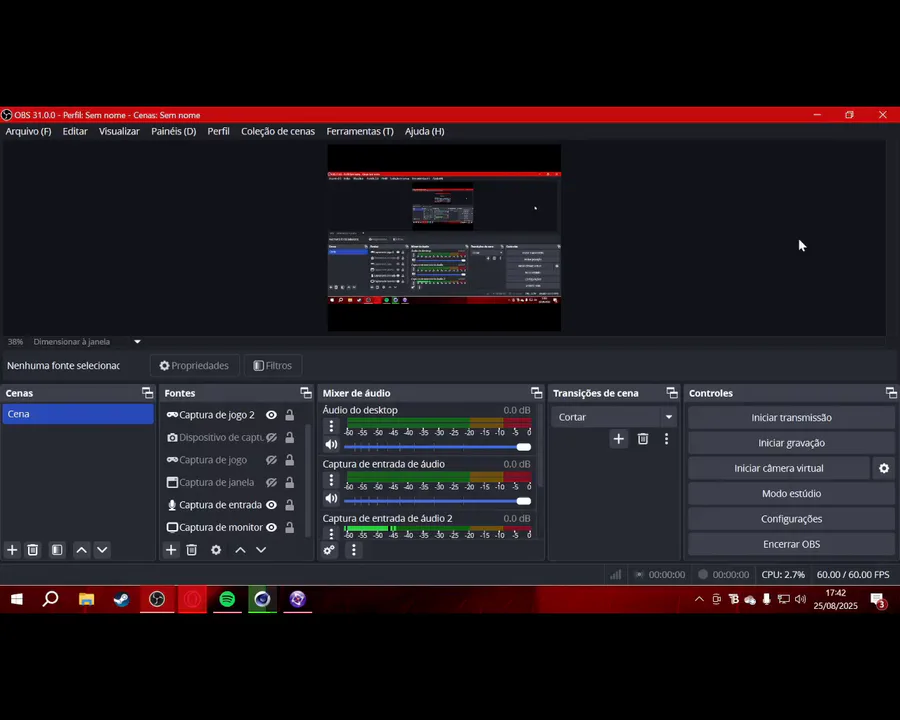Pop out the Cenas dock panel

tap(148, 393)
